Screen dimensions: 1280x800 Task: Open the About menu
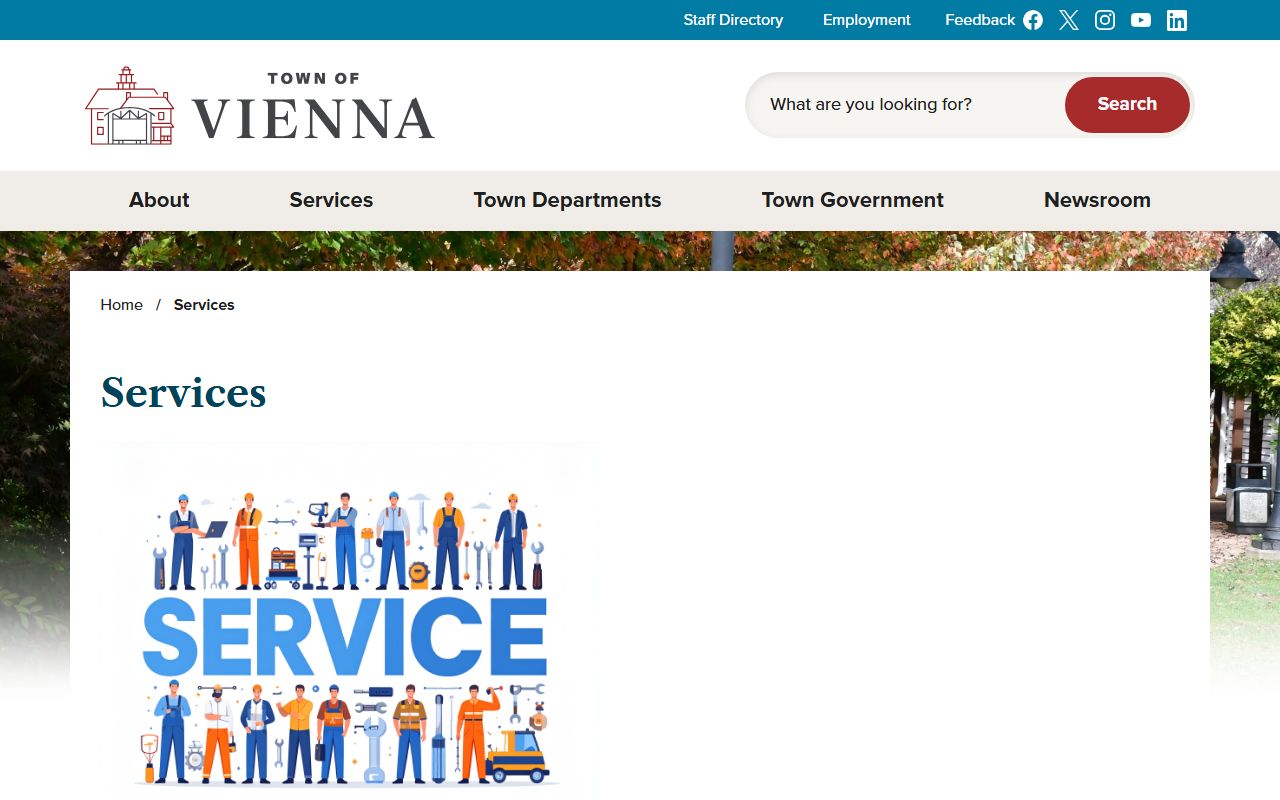[159, 200]
